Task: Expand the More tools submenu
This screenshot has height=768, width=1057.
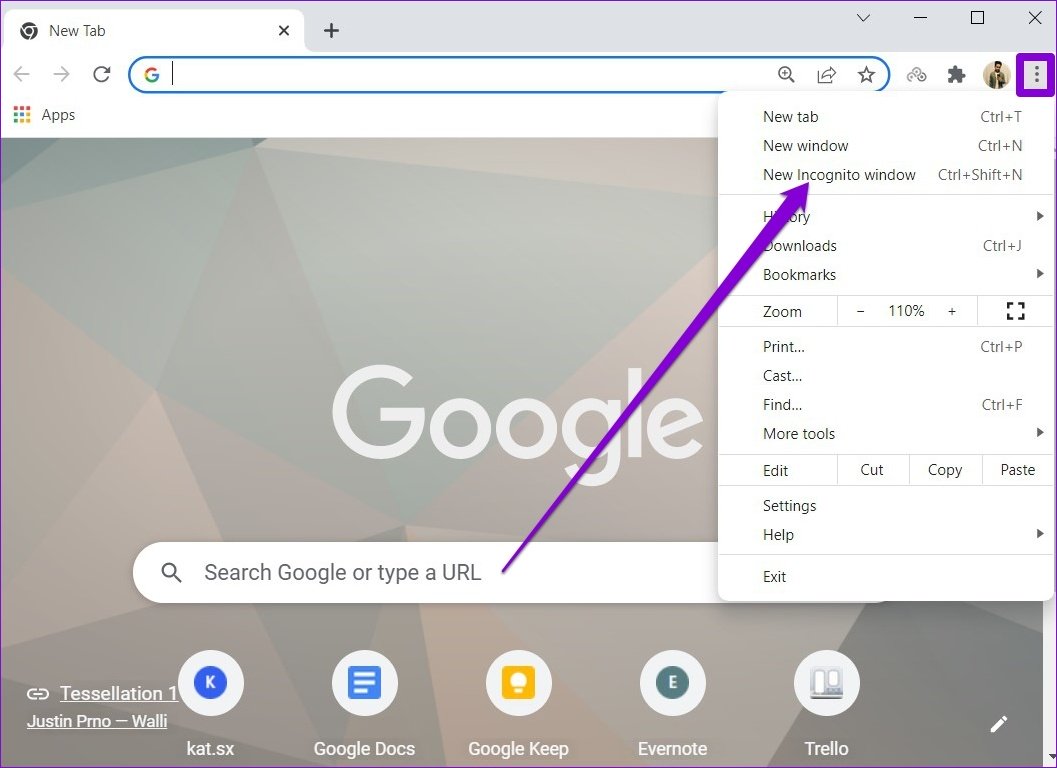Action: coord(886,434)
